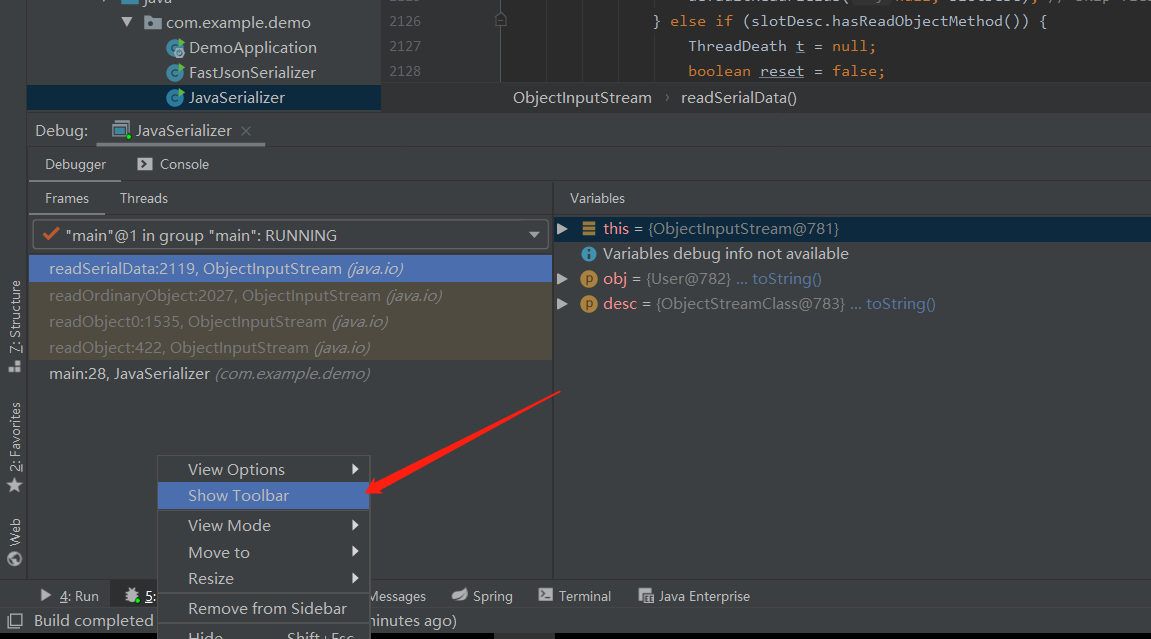Open the Z: Structure sidebar panel
The width and height of the screenshot is (1151, 639).
click(15, 326)
